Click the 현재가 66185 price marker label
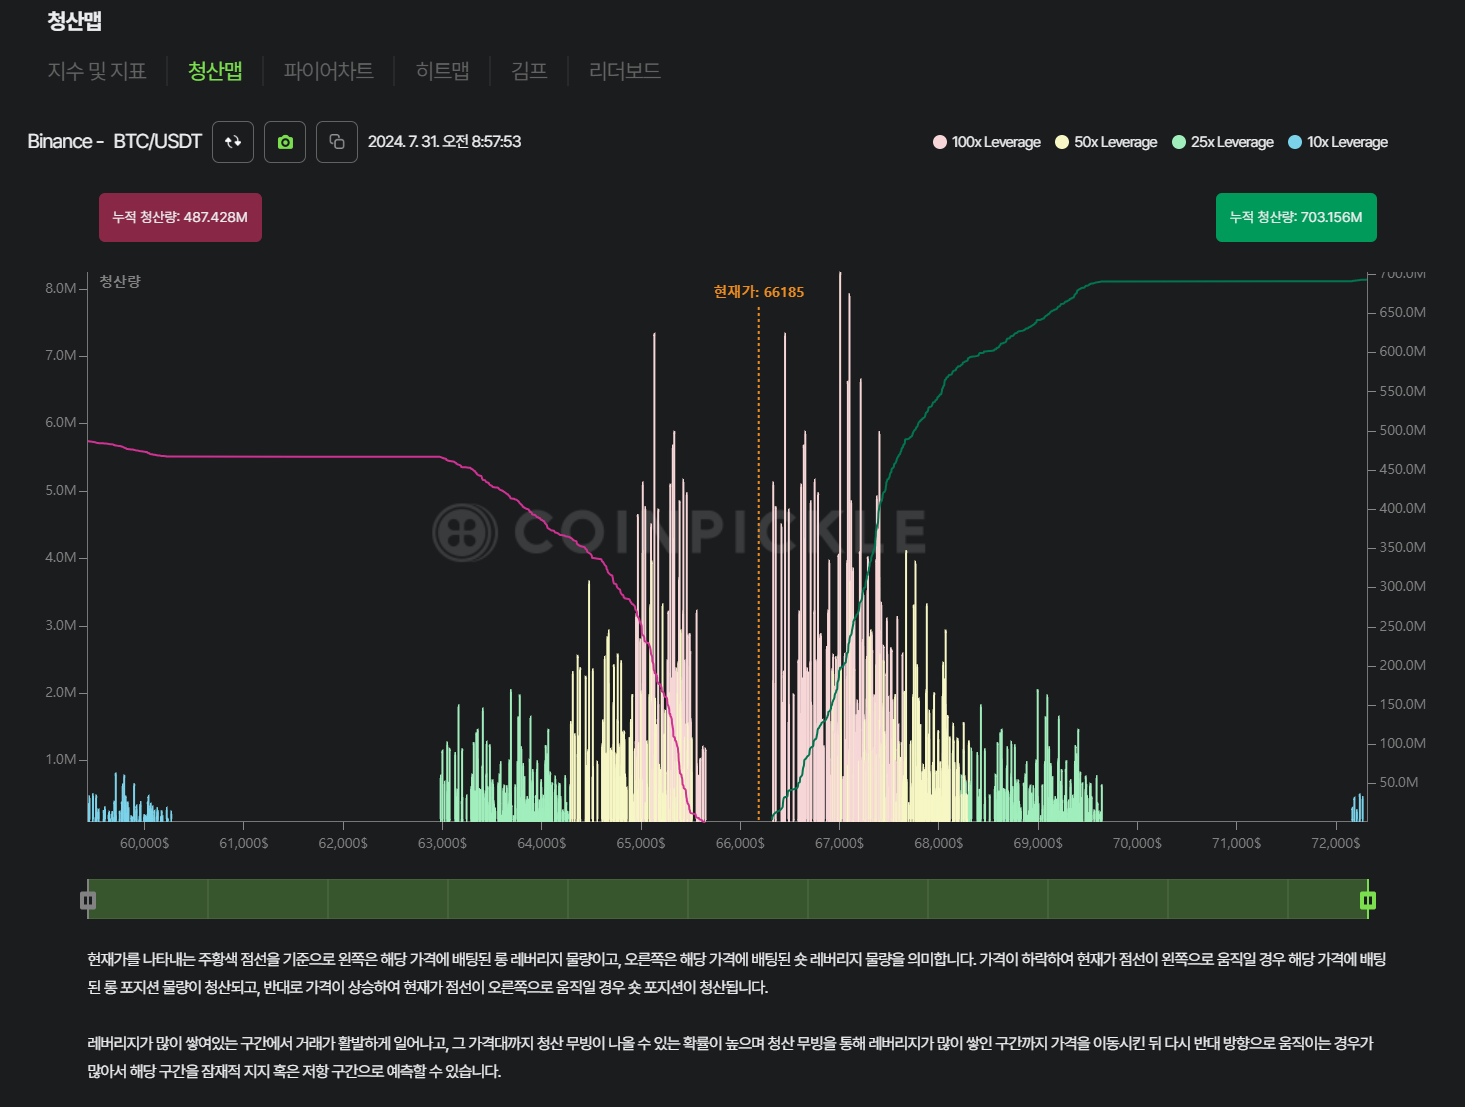 (757, 291)
